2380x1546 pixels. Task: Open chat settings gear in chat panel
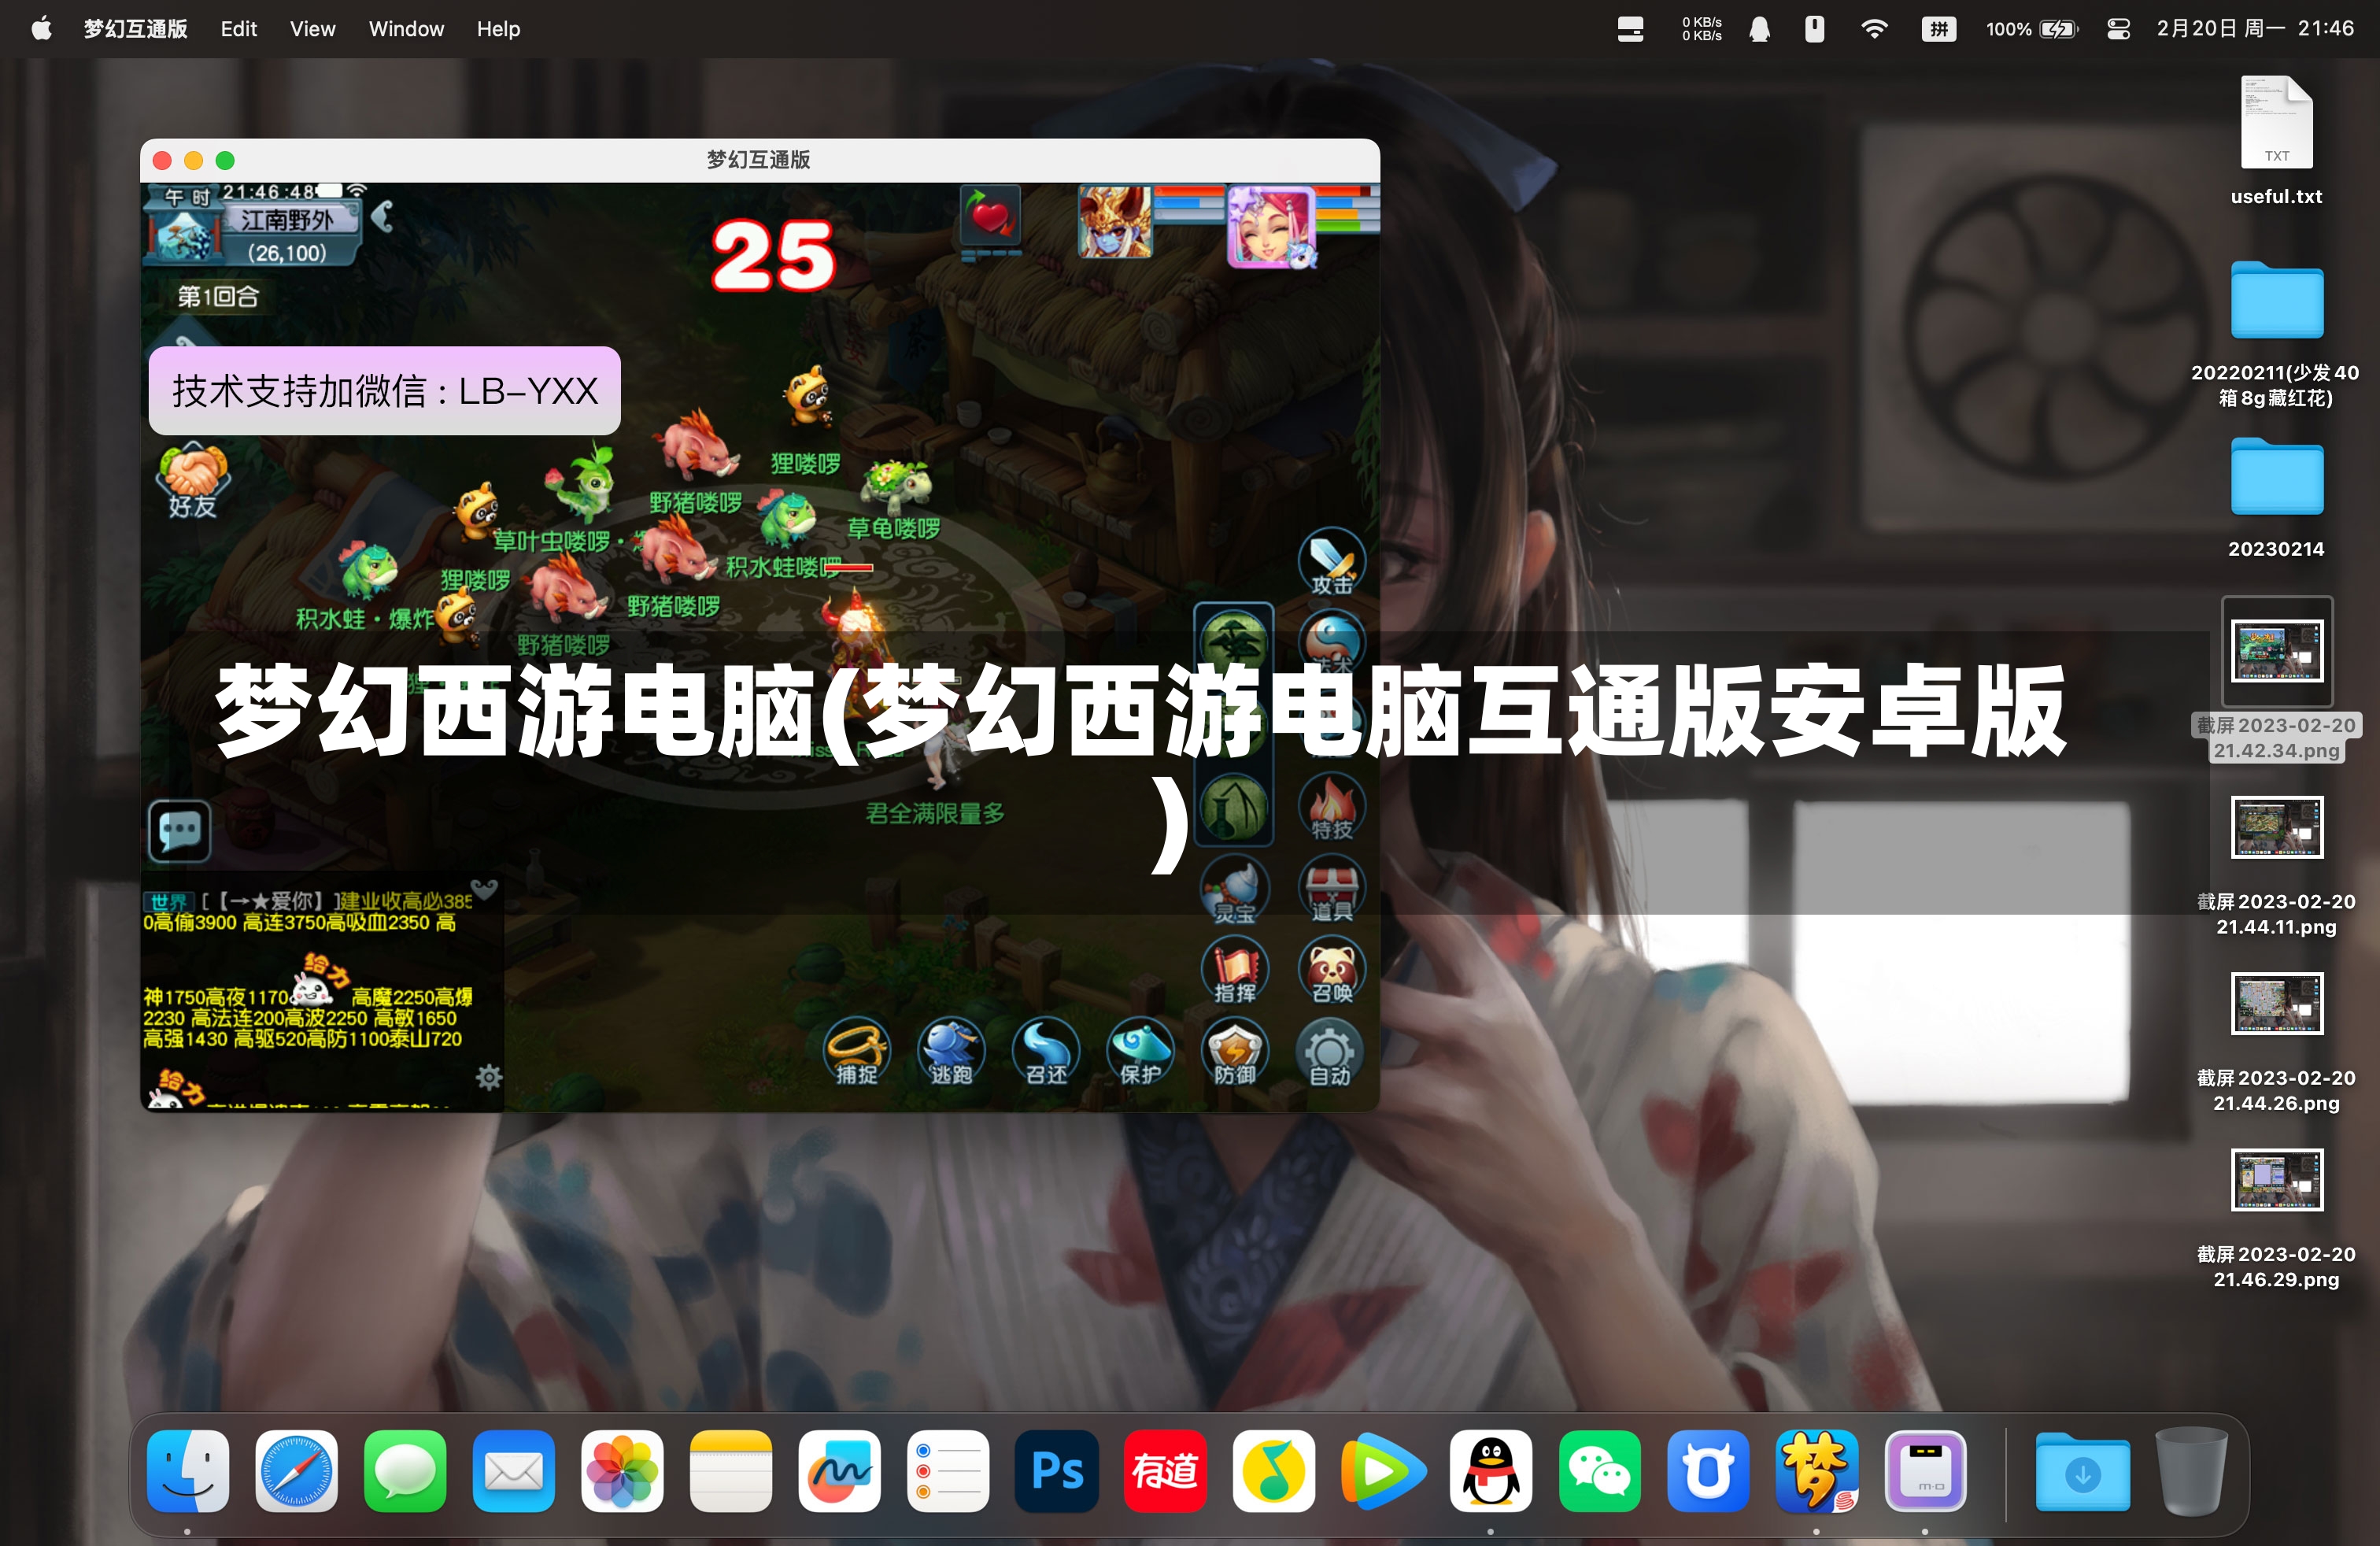click(x=489, y=1077)
